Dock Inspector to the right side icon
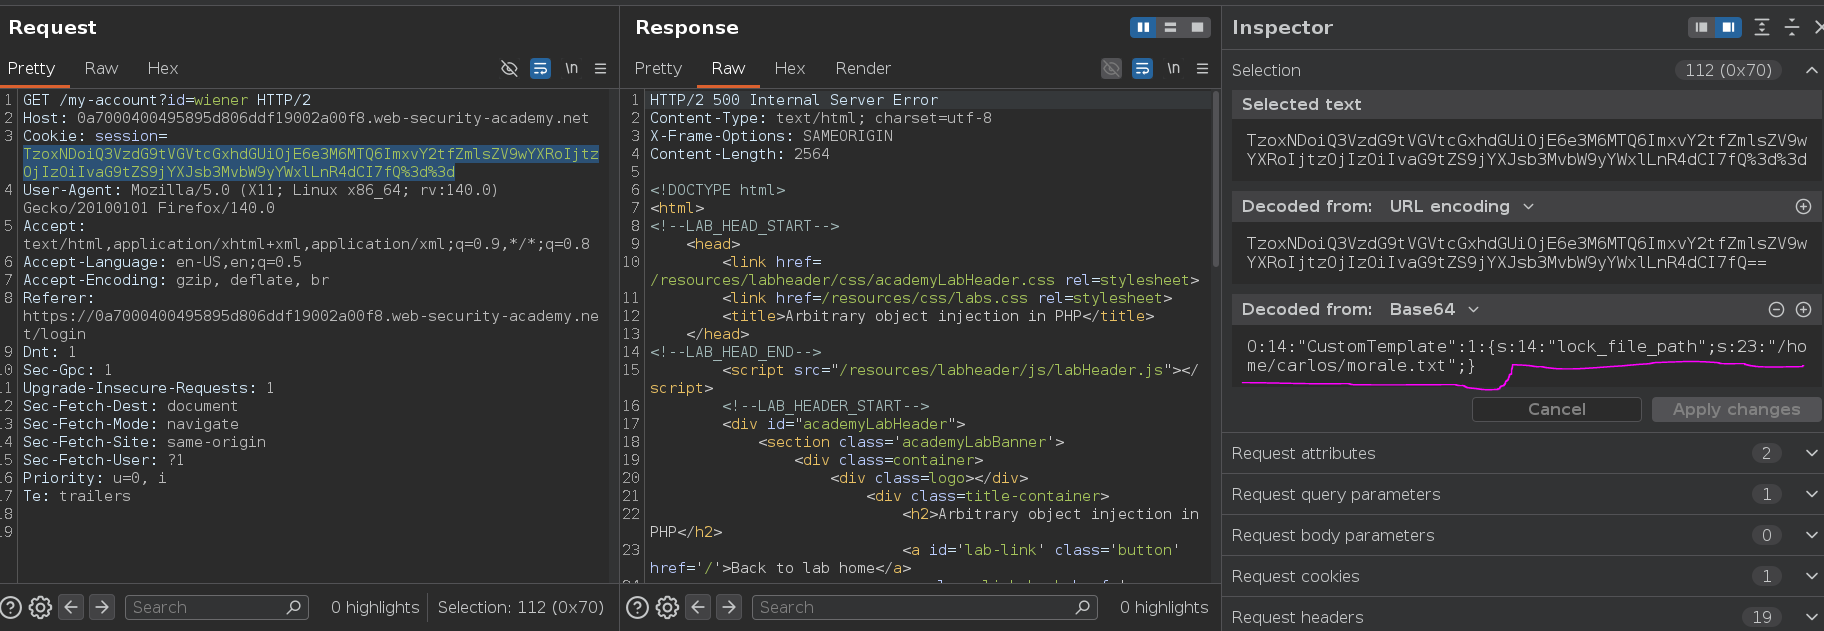The height and width of the screenshot is (631, 1824). tap(1728, 27)
